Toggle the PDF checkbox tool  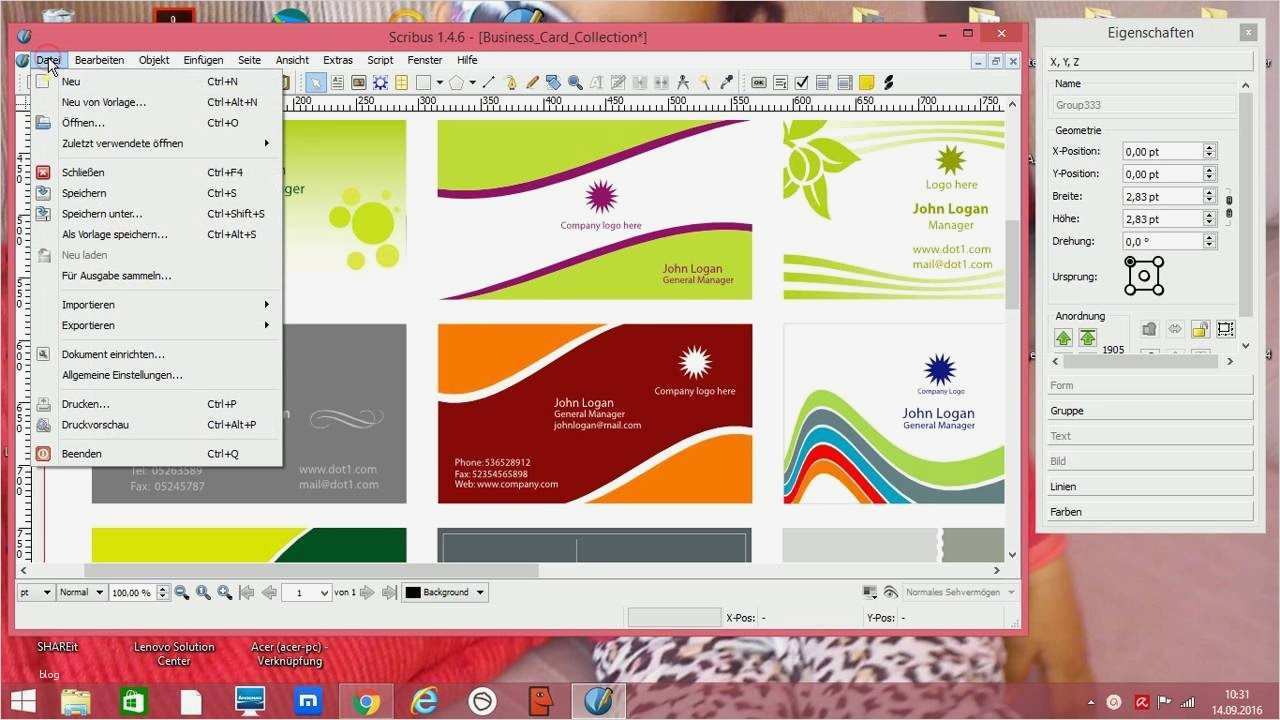(x=801, y=82)
